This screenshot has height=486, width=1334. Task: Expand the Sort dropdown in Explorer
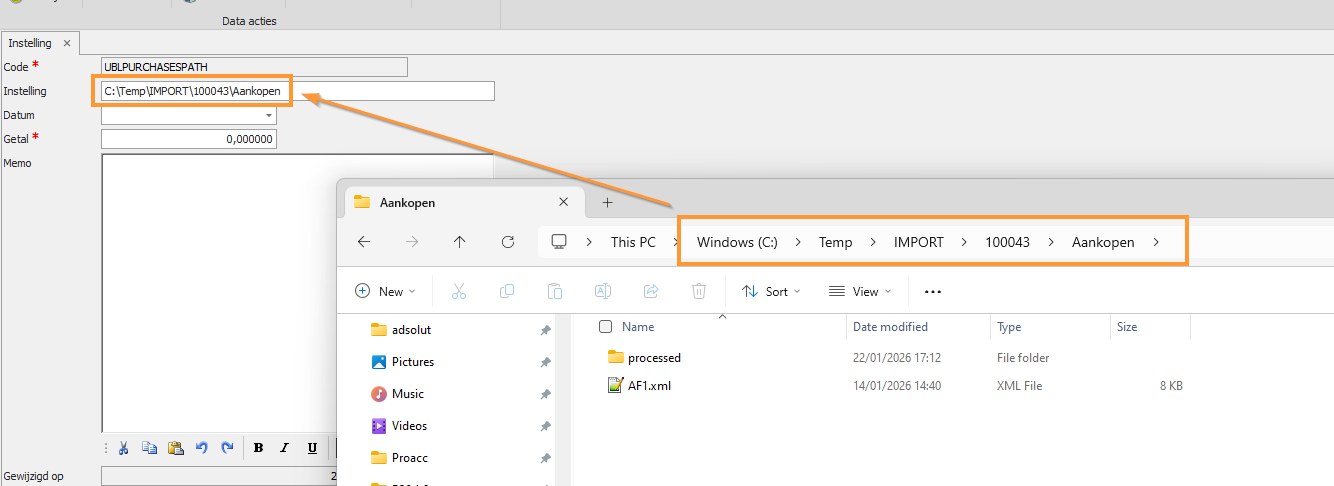(771, 292)
